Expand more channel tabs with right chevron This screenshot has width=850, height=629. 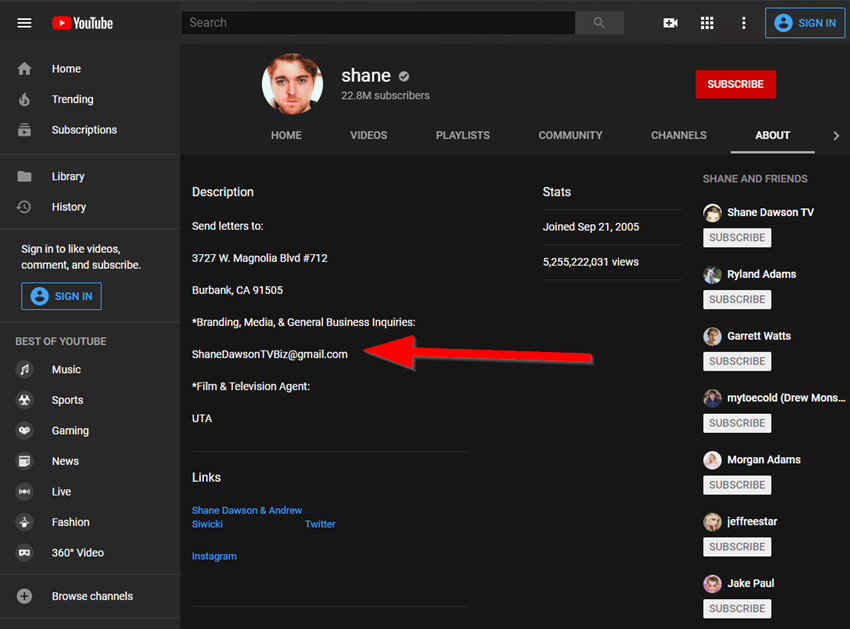[x=835, y=136]
